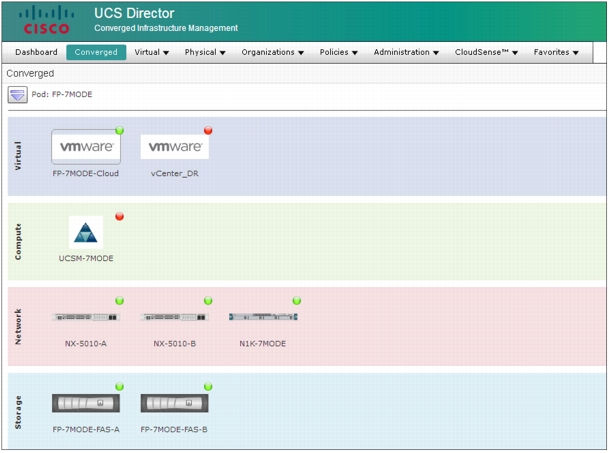Click the Converged breadcrumb heading
609x453 pixels.
[x=30, y=73]
